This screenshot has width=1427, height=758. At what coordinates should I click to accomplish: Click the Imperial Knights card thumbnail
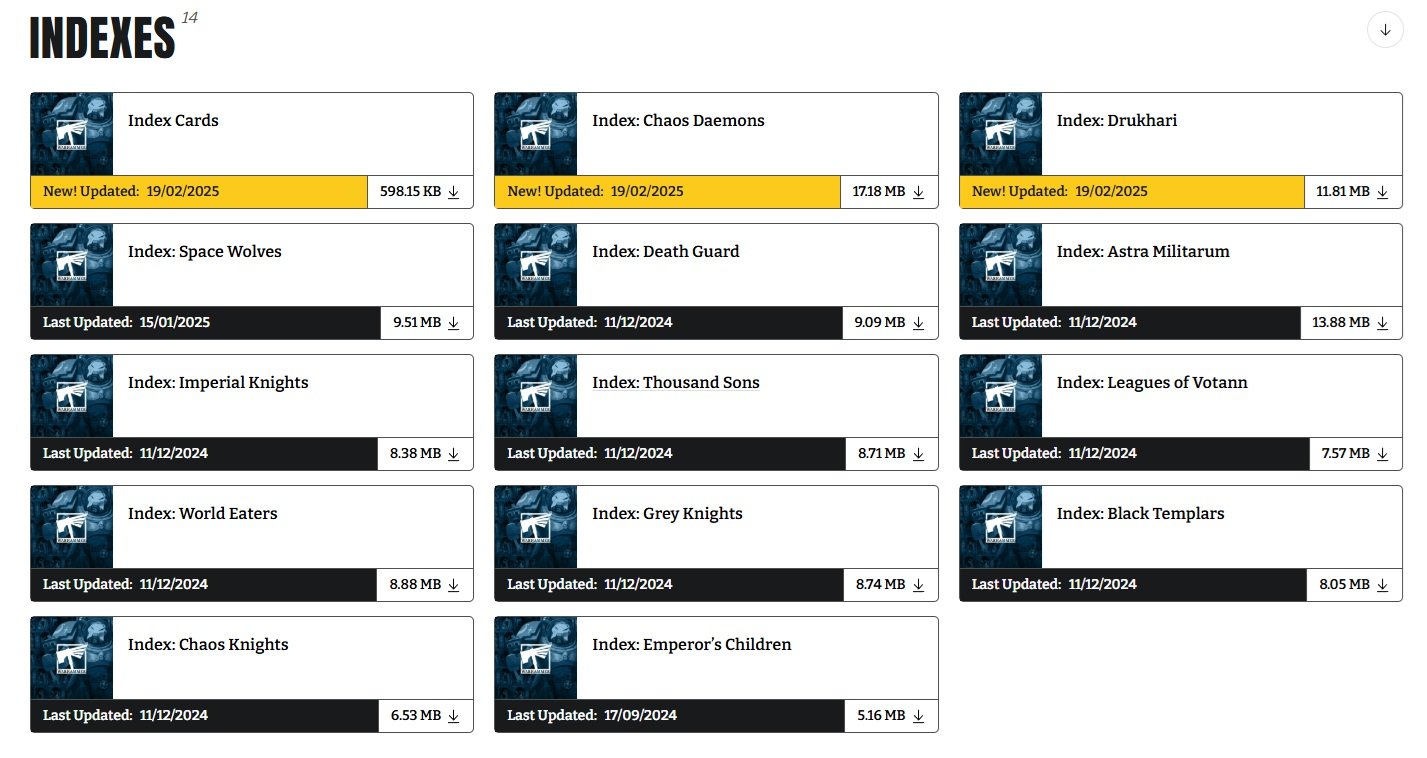72,396
